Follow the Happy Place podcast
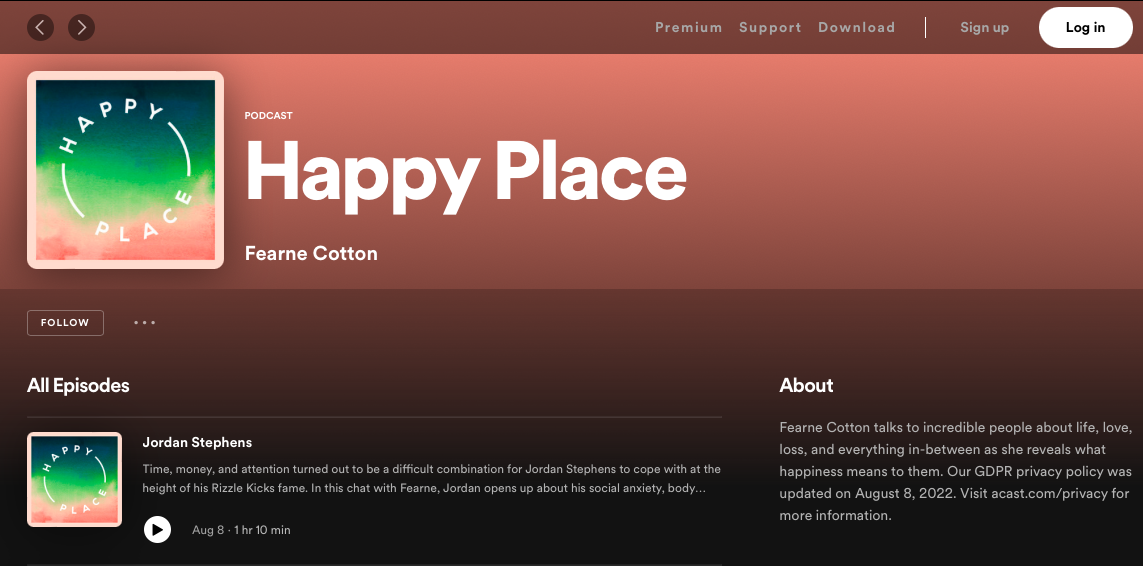This screenshot has width=1143, height=566. 65,322
